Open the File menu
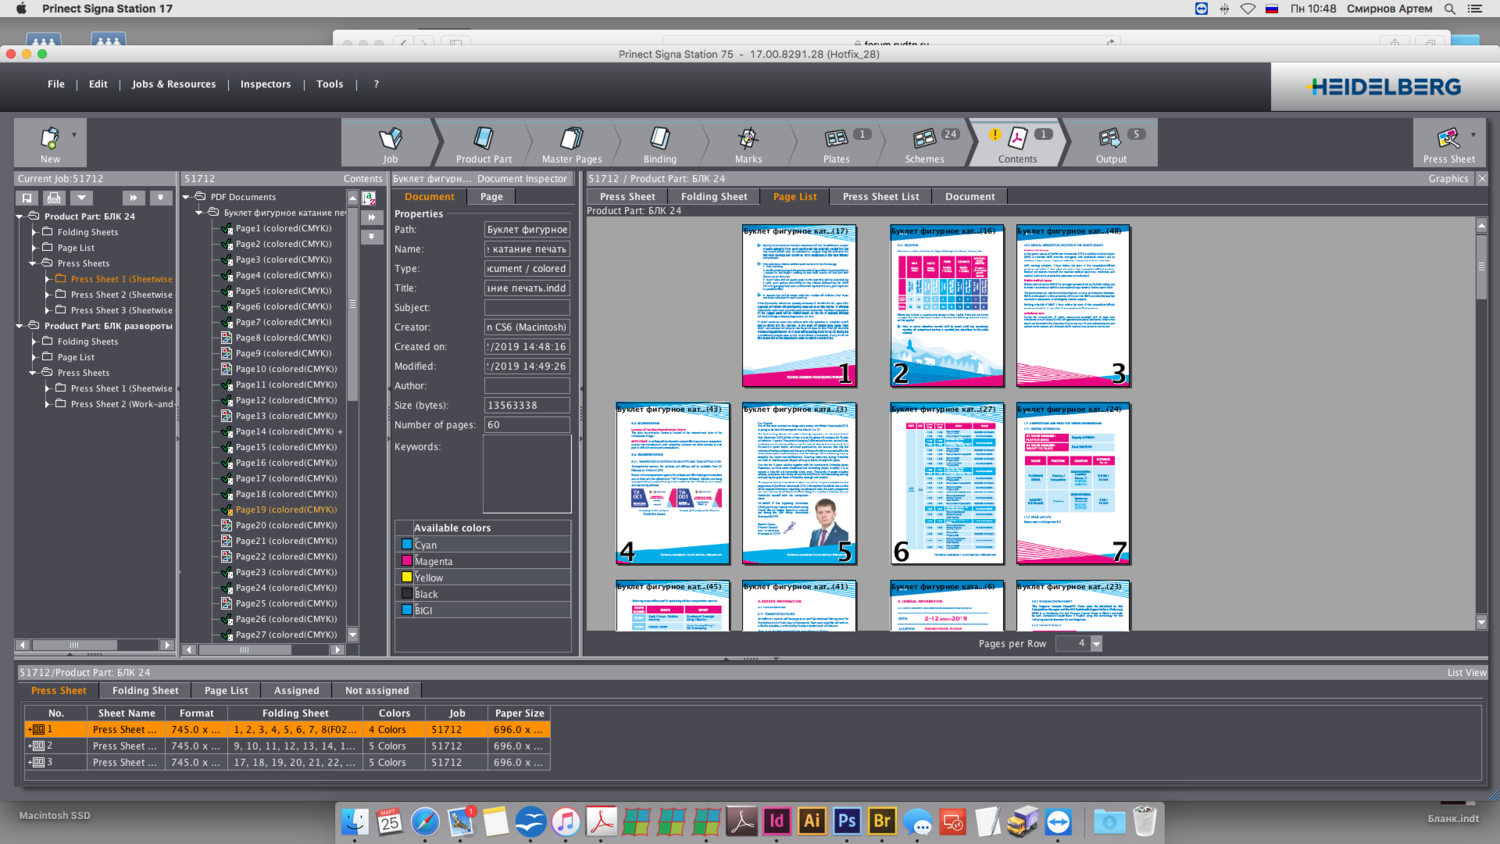This screenshot has width=1500, height=844. [56, 84]
